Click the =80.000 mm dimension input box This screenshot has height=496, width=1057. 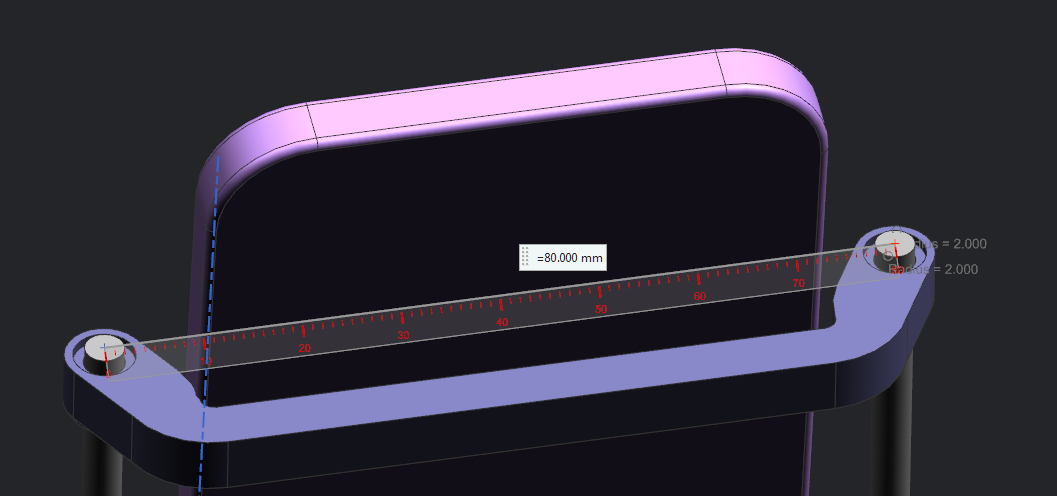click(562, 257)
